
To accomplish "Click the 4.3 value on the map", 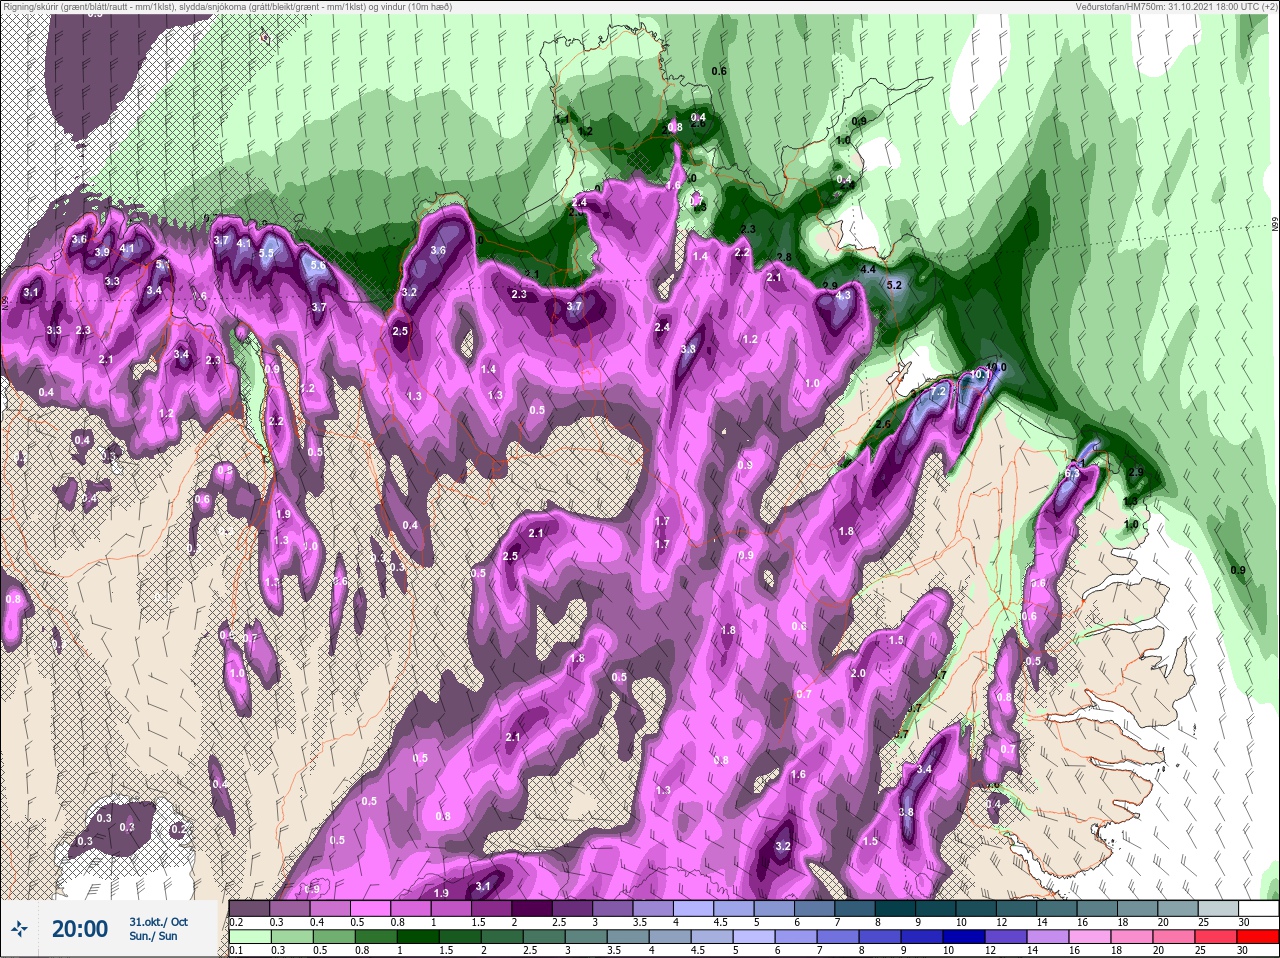I will [843, 295].
